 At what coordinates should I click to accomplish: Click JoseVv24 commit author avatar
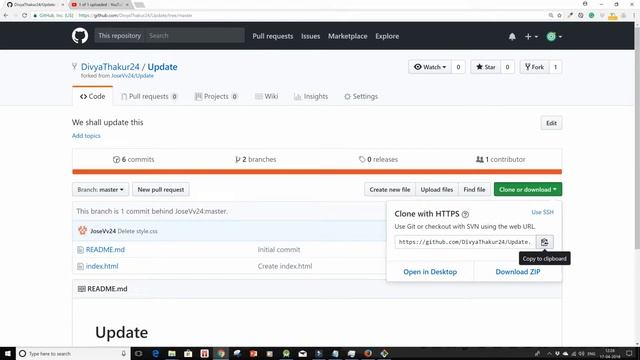[82, 231]
